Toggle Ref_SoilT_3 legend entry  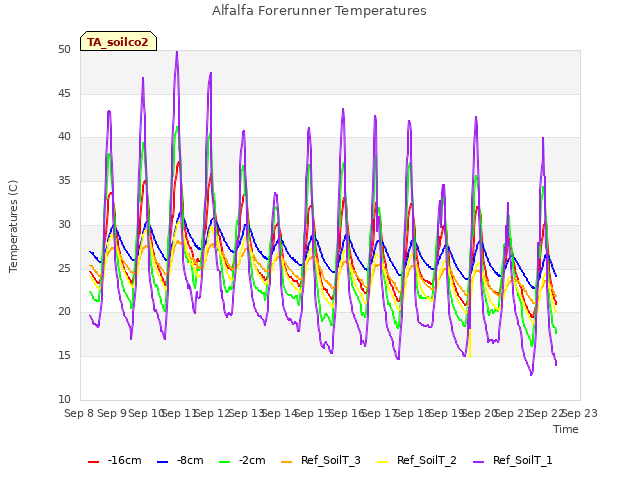pyautogui.click(x=321, y=461)
